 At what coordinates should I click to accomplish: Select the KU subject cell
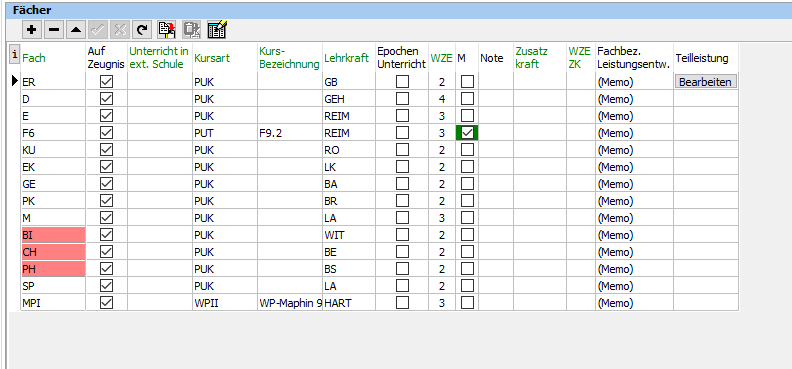[54, 150]
